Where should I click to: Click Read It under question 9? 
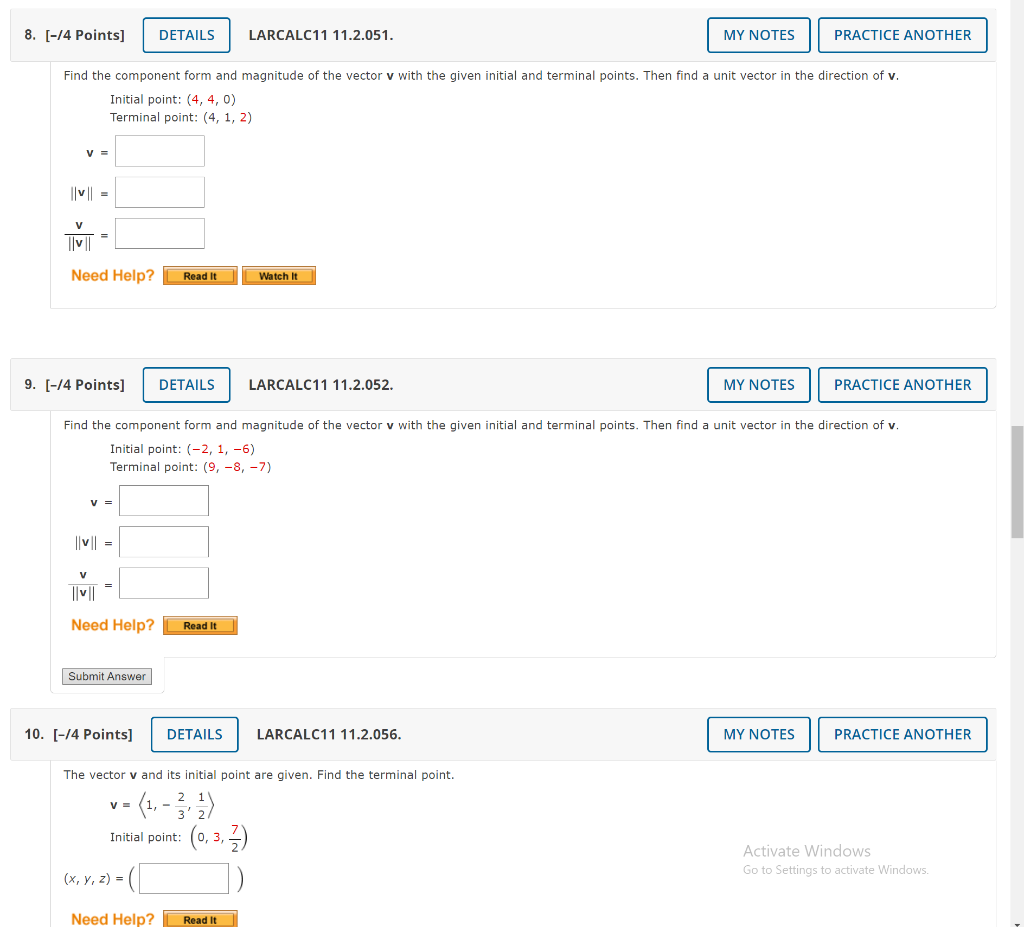point(200,625)
